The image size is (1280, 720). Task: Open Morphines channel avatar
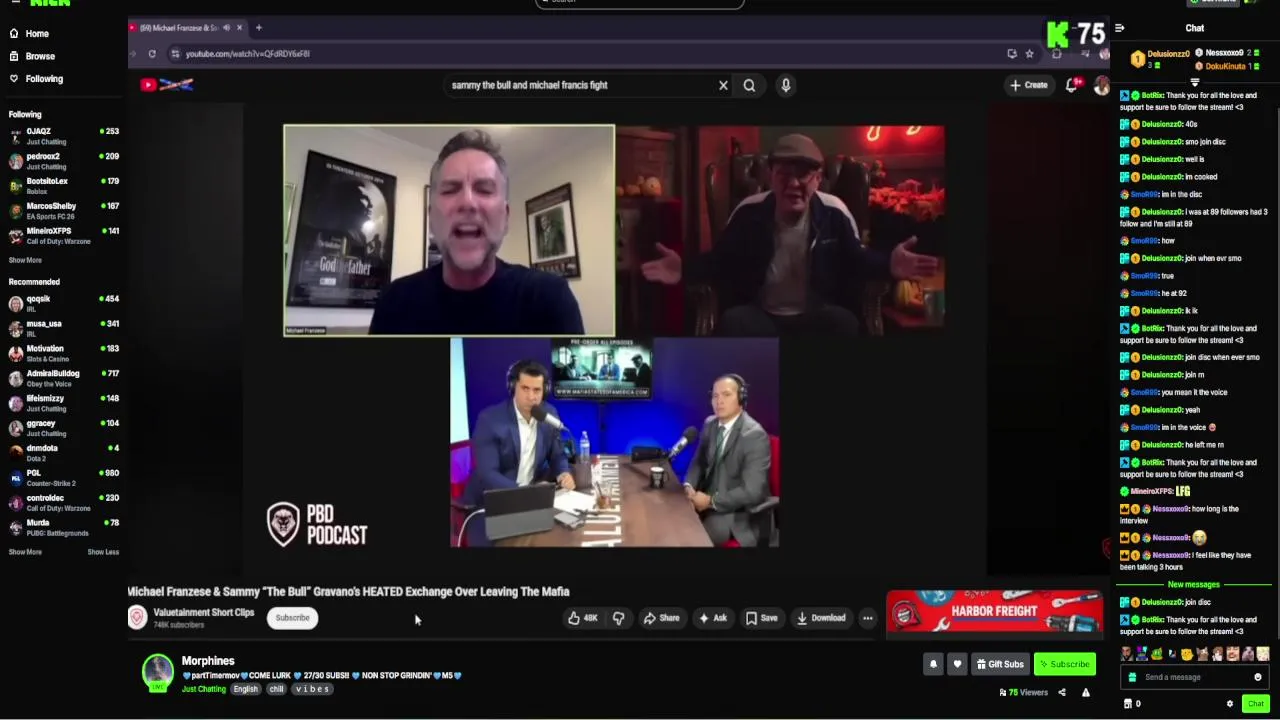point(157,672)
